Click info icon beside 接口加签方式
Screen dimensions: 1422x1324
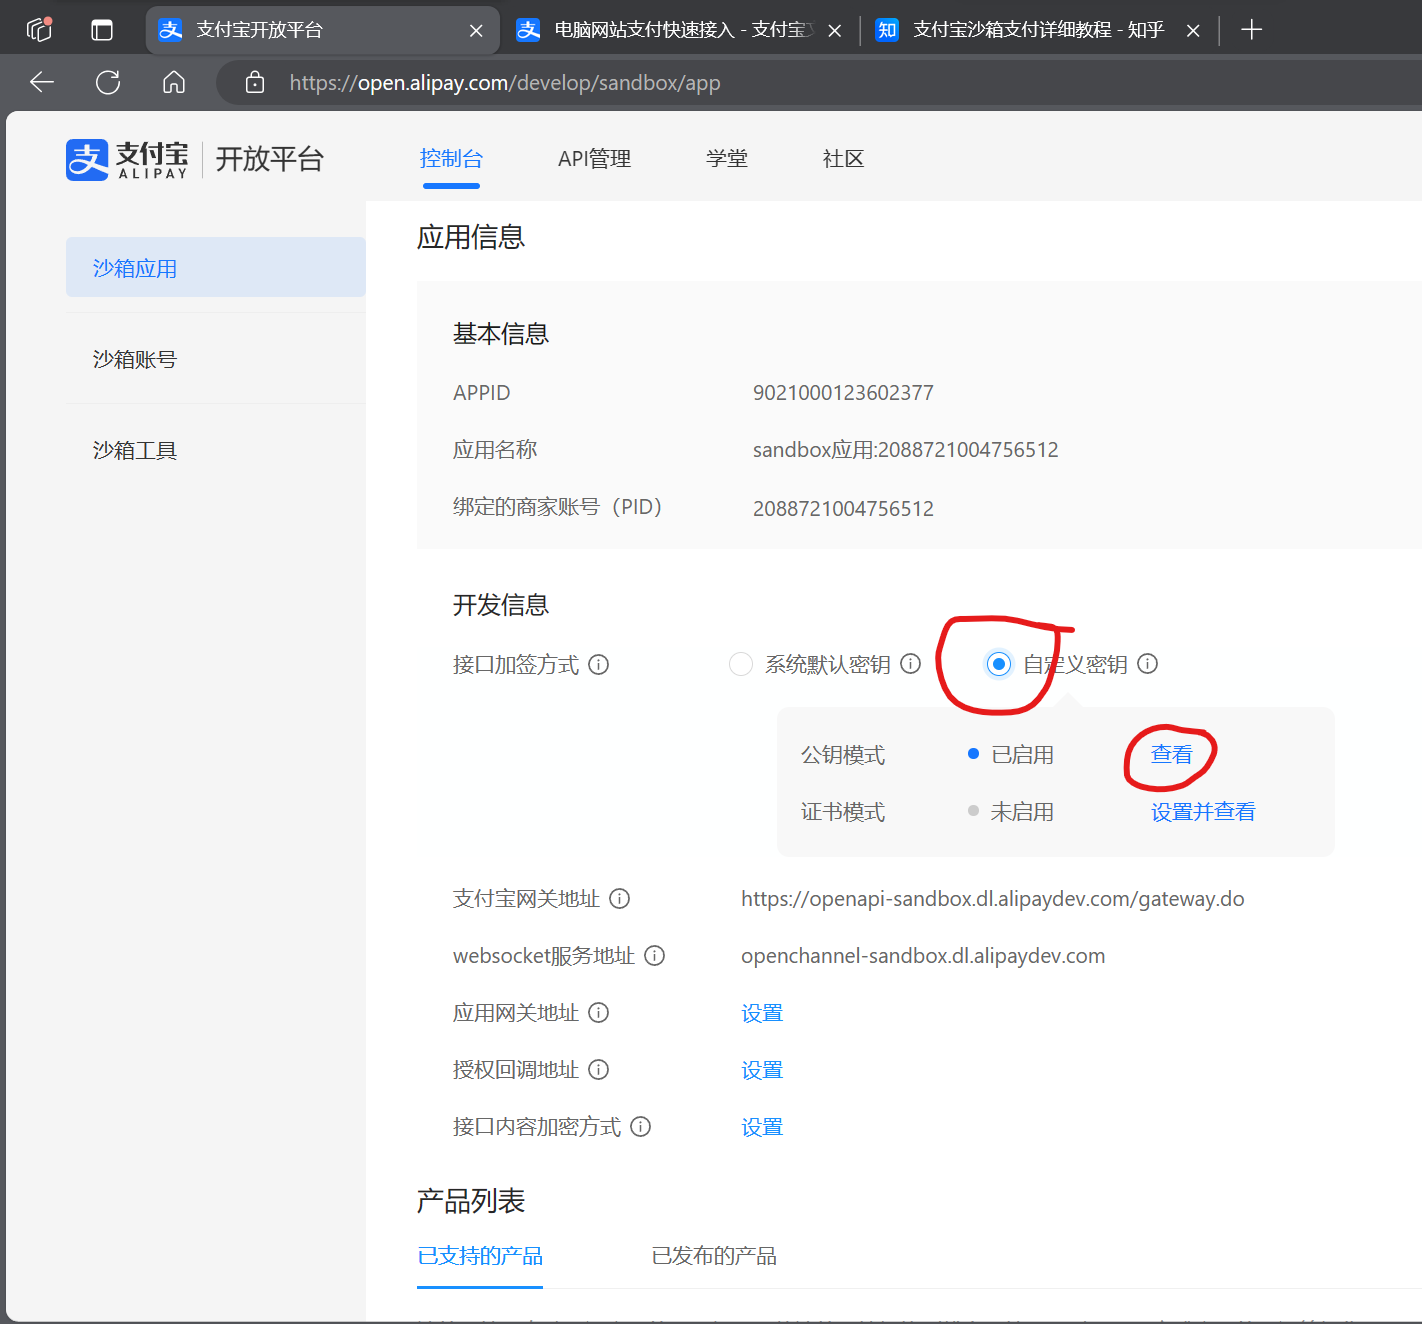click(599, 665)
